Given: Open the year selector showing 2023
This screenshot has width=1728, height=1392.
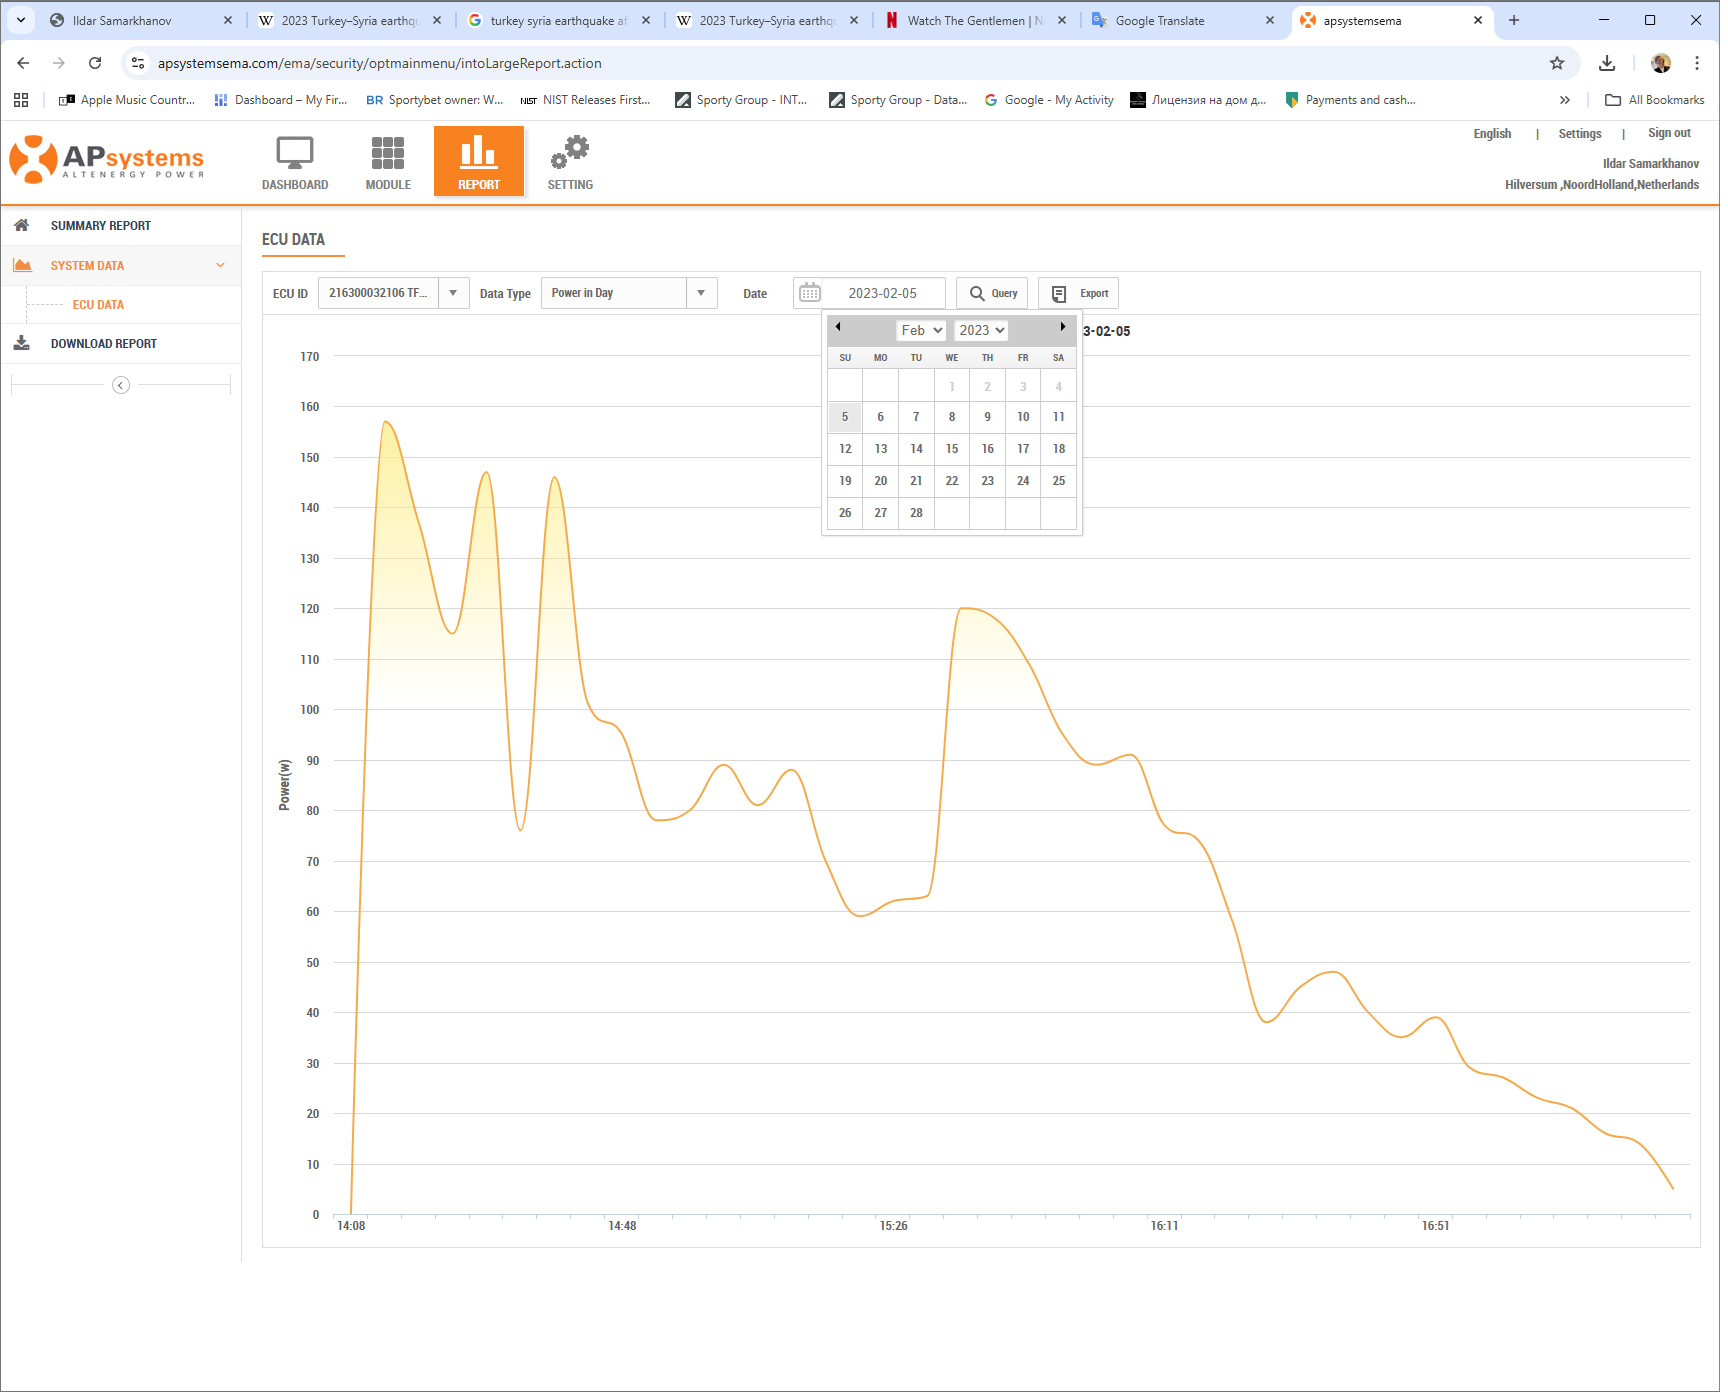Looking at the screenshot, I should (x=980, y=330).
